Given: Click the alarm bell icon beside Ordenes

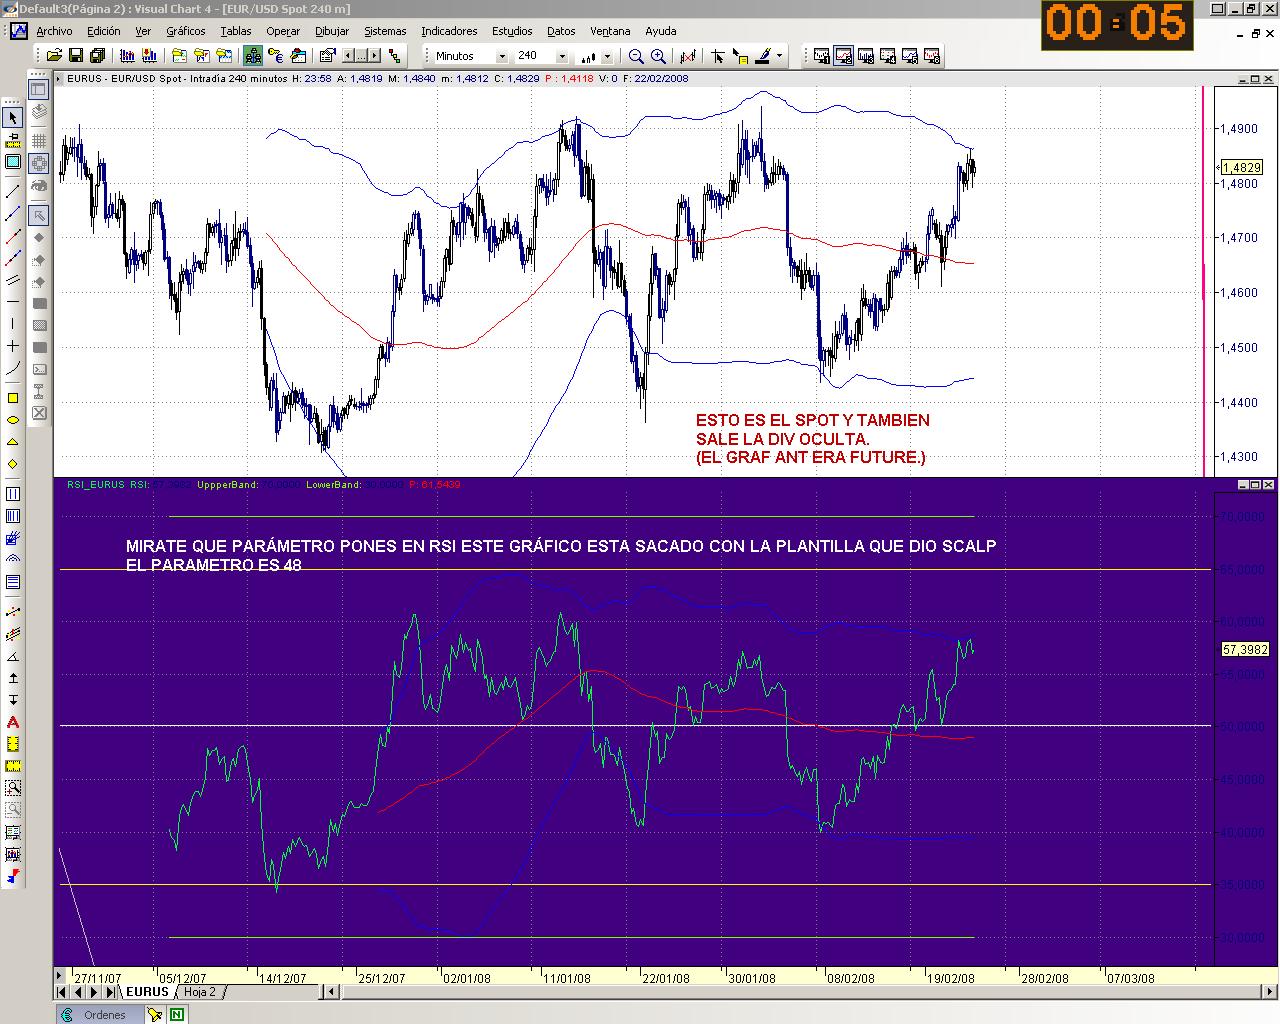Looking at the screenshot, I should [155, 1015].
